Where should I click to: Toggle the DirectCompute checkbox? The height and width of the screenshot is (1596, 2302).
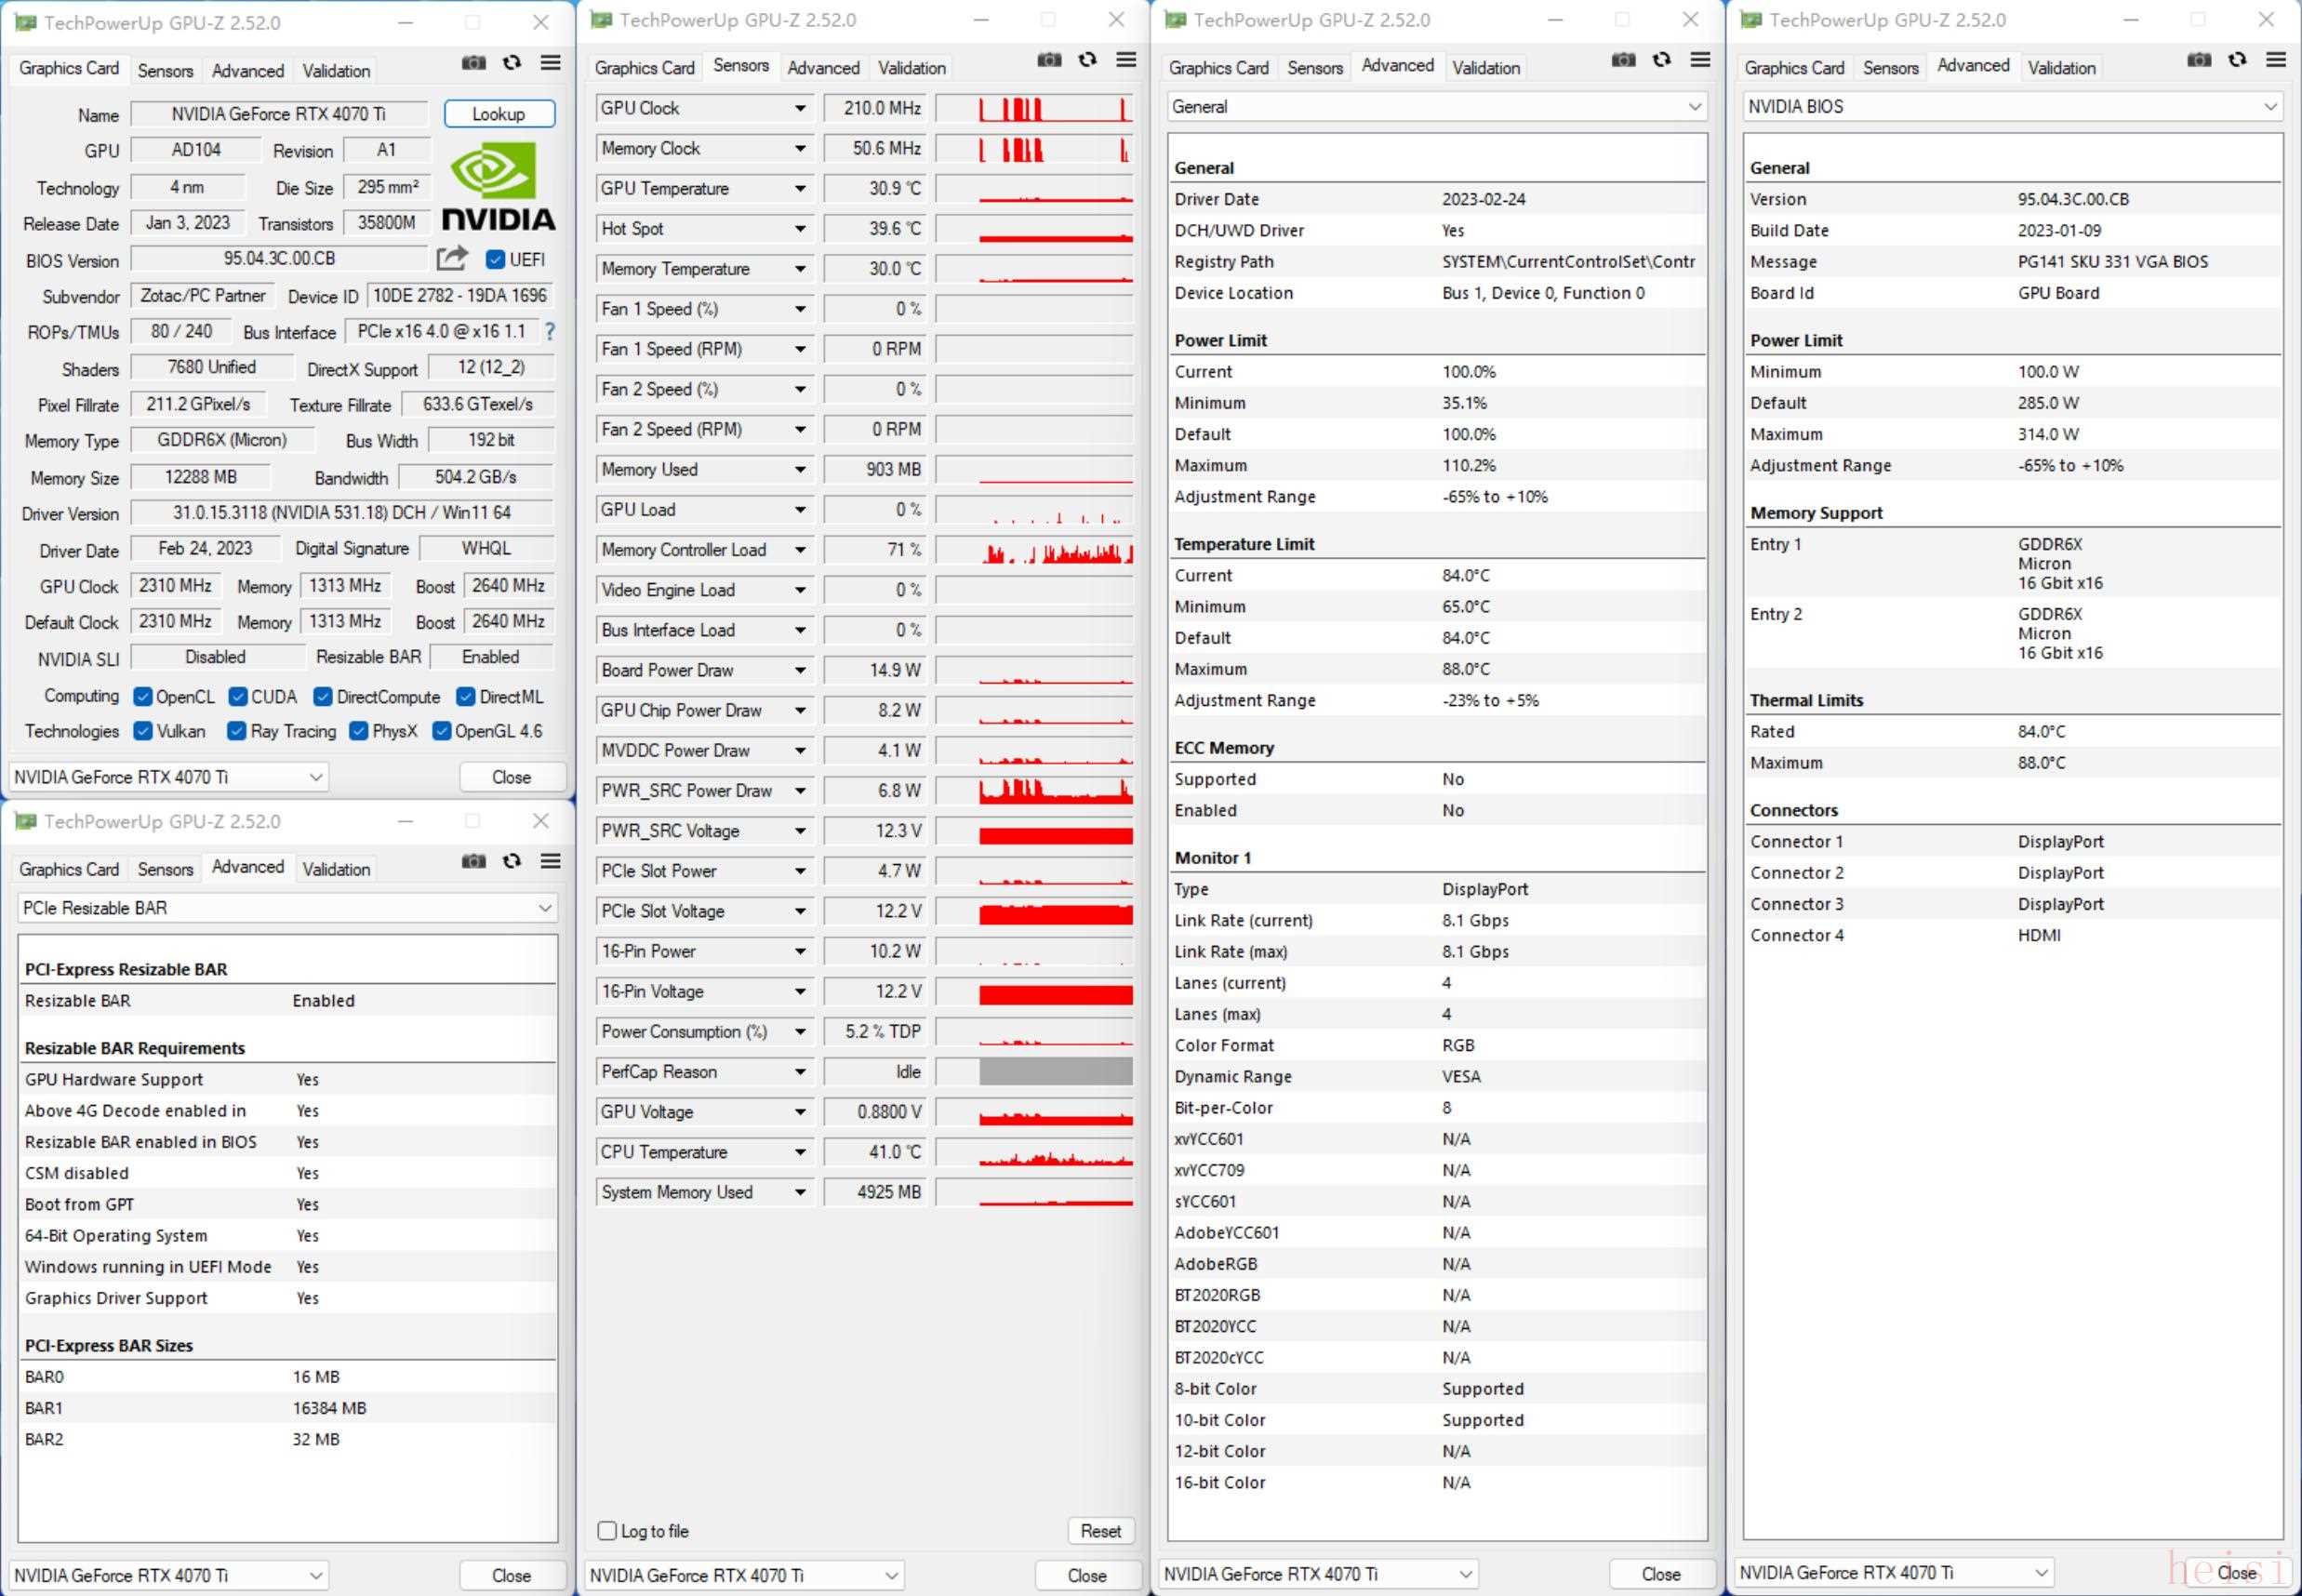click(323, 697)
